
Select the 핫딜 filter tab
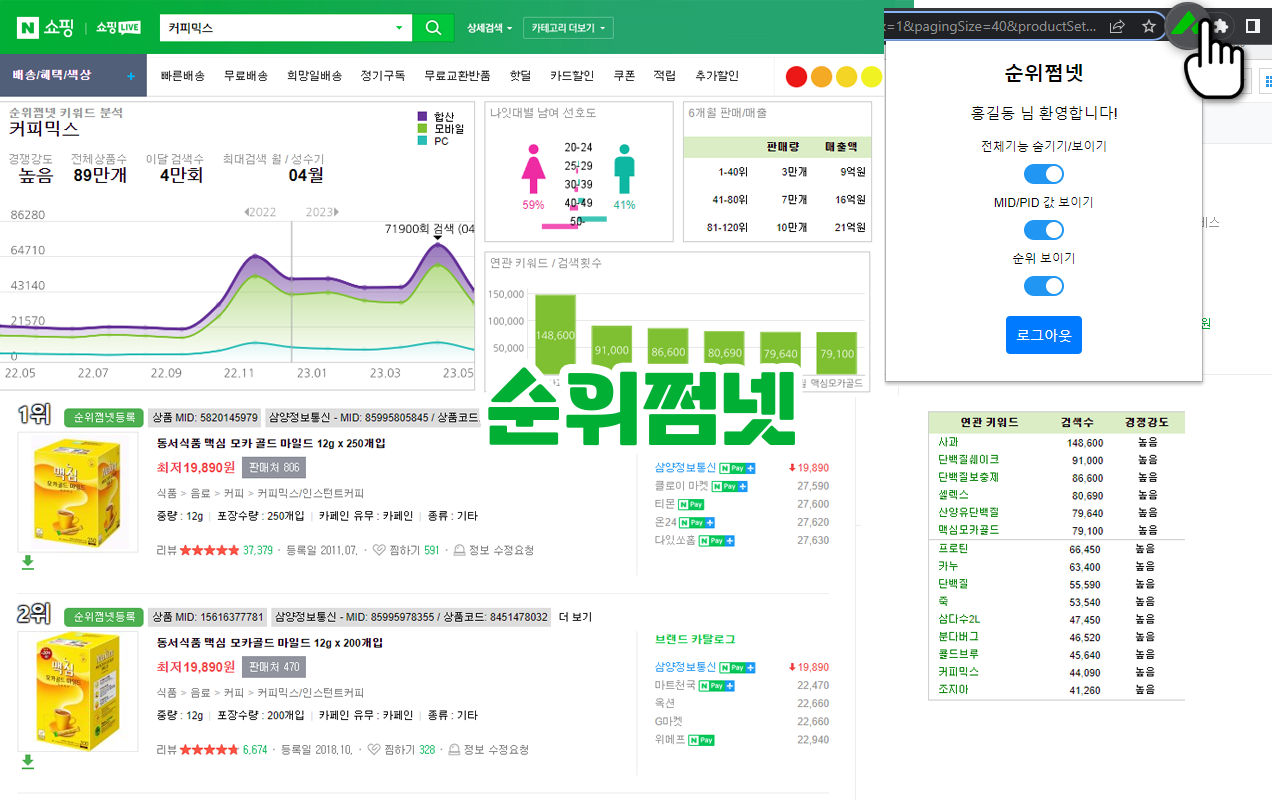click(520, 76)
